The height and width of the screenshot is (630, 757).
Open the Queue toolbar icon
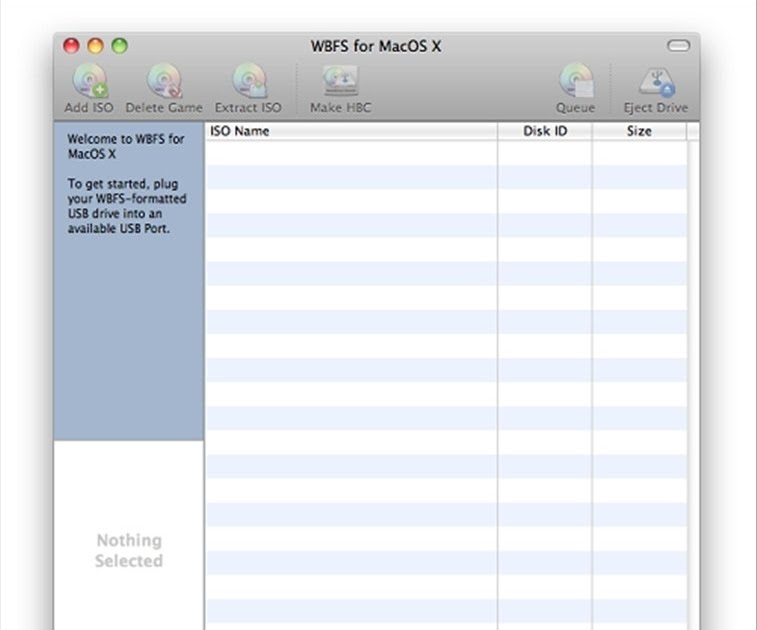tap(576, 81)
